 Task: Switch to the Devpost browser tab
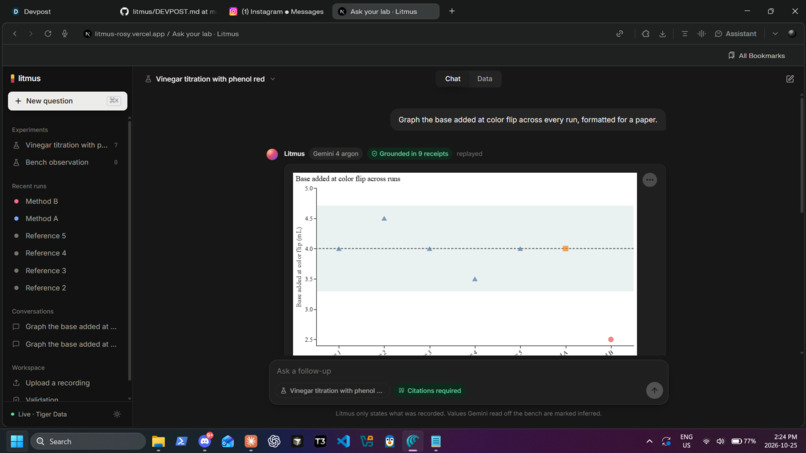[37, 11]
